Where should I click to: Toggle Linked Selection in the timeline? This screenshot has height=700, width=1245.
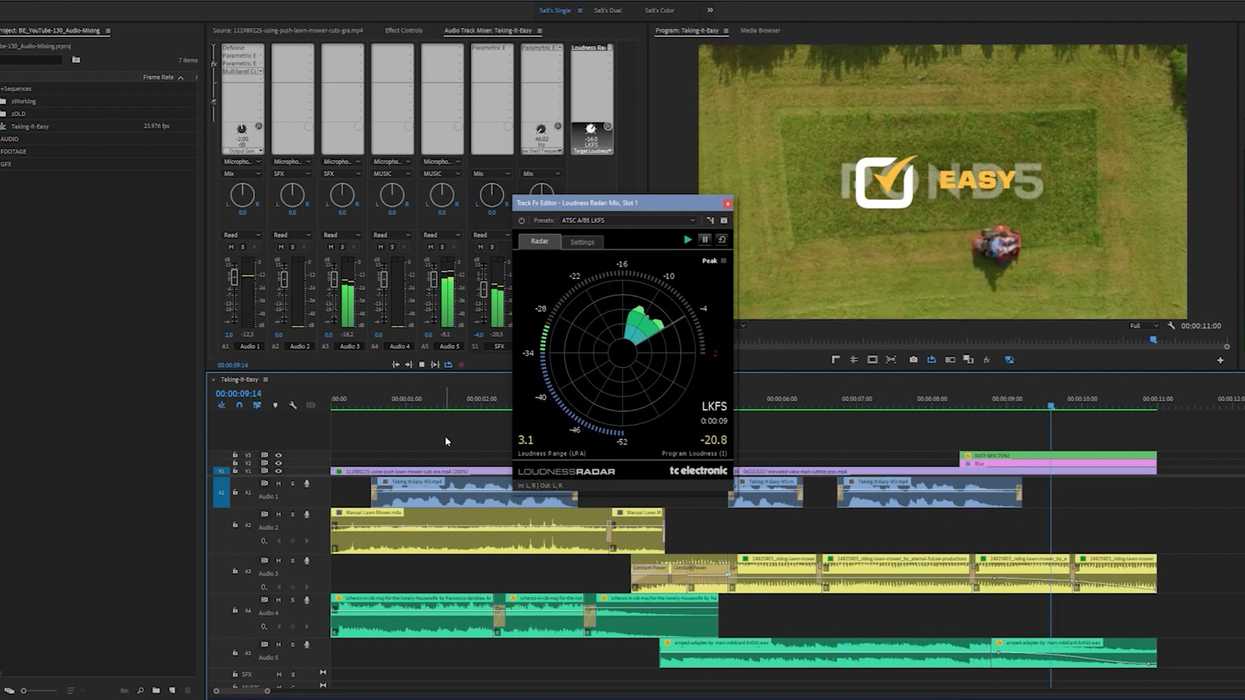(257, 405)
